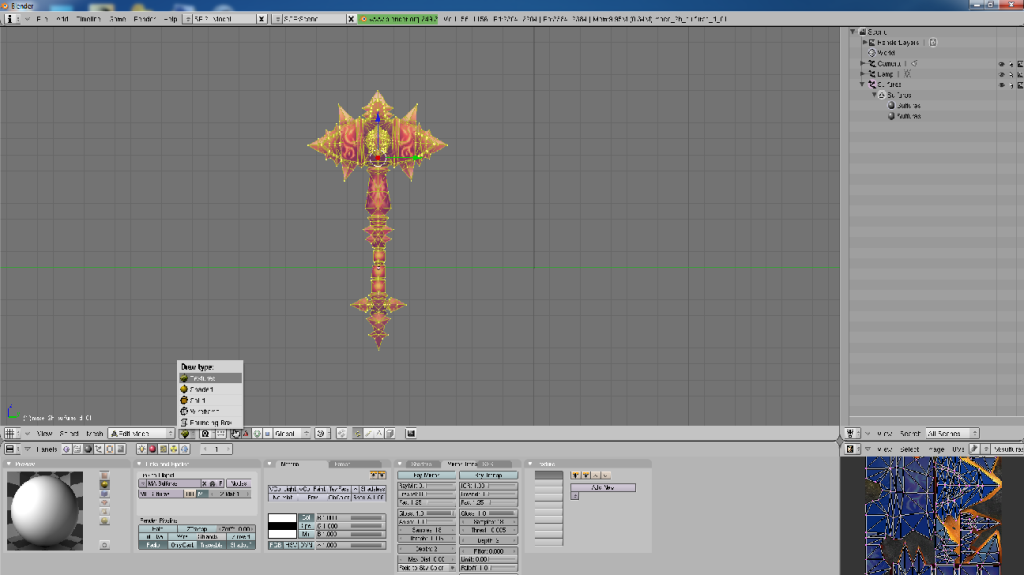Click the diffuse color swatch
This screenshot has height=575, width=1024.
pos(282,518)
